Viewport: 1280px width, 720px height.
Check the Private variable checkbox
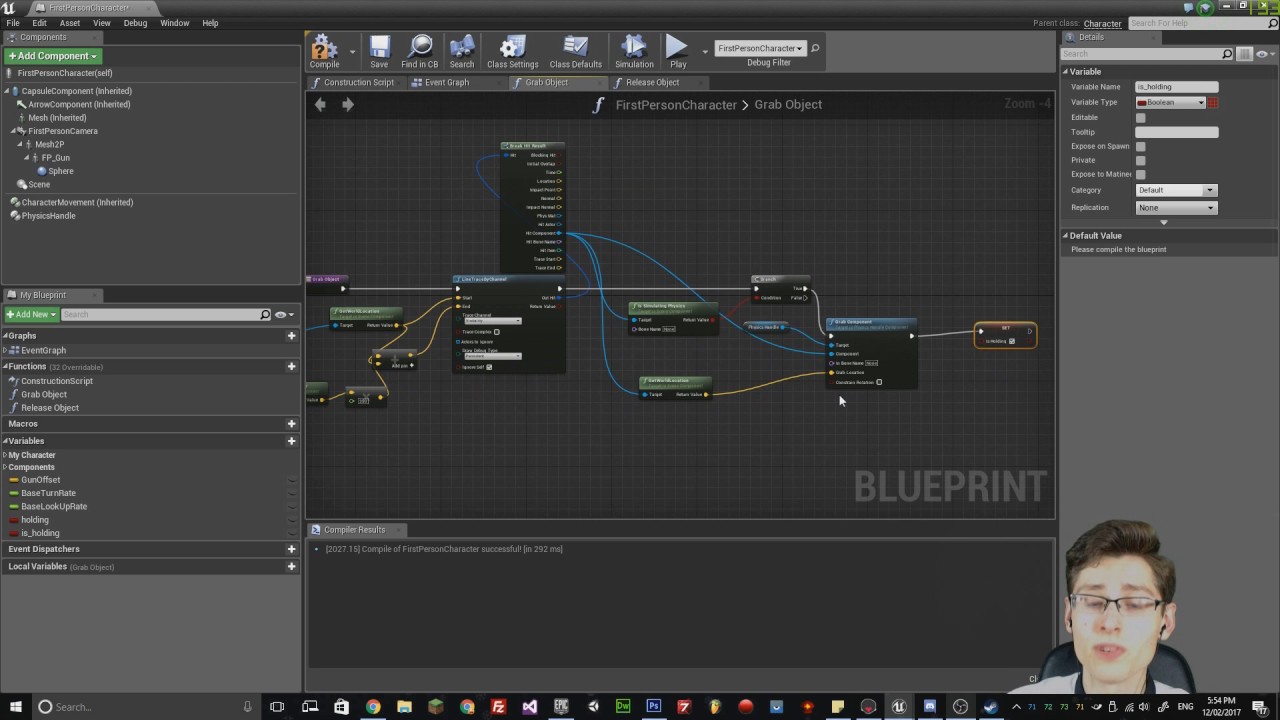[x=1140, y=160]
